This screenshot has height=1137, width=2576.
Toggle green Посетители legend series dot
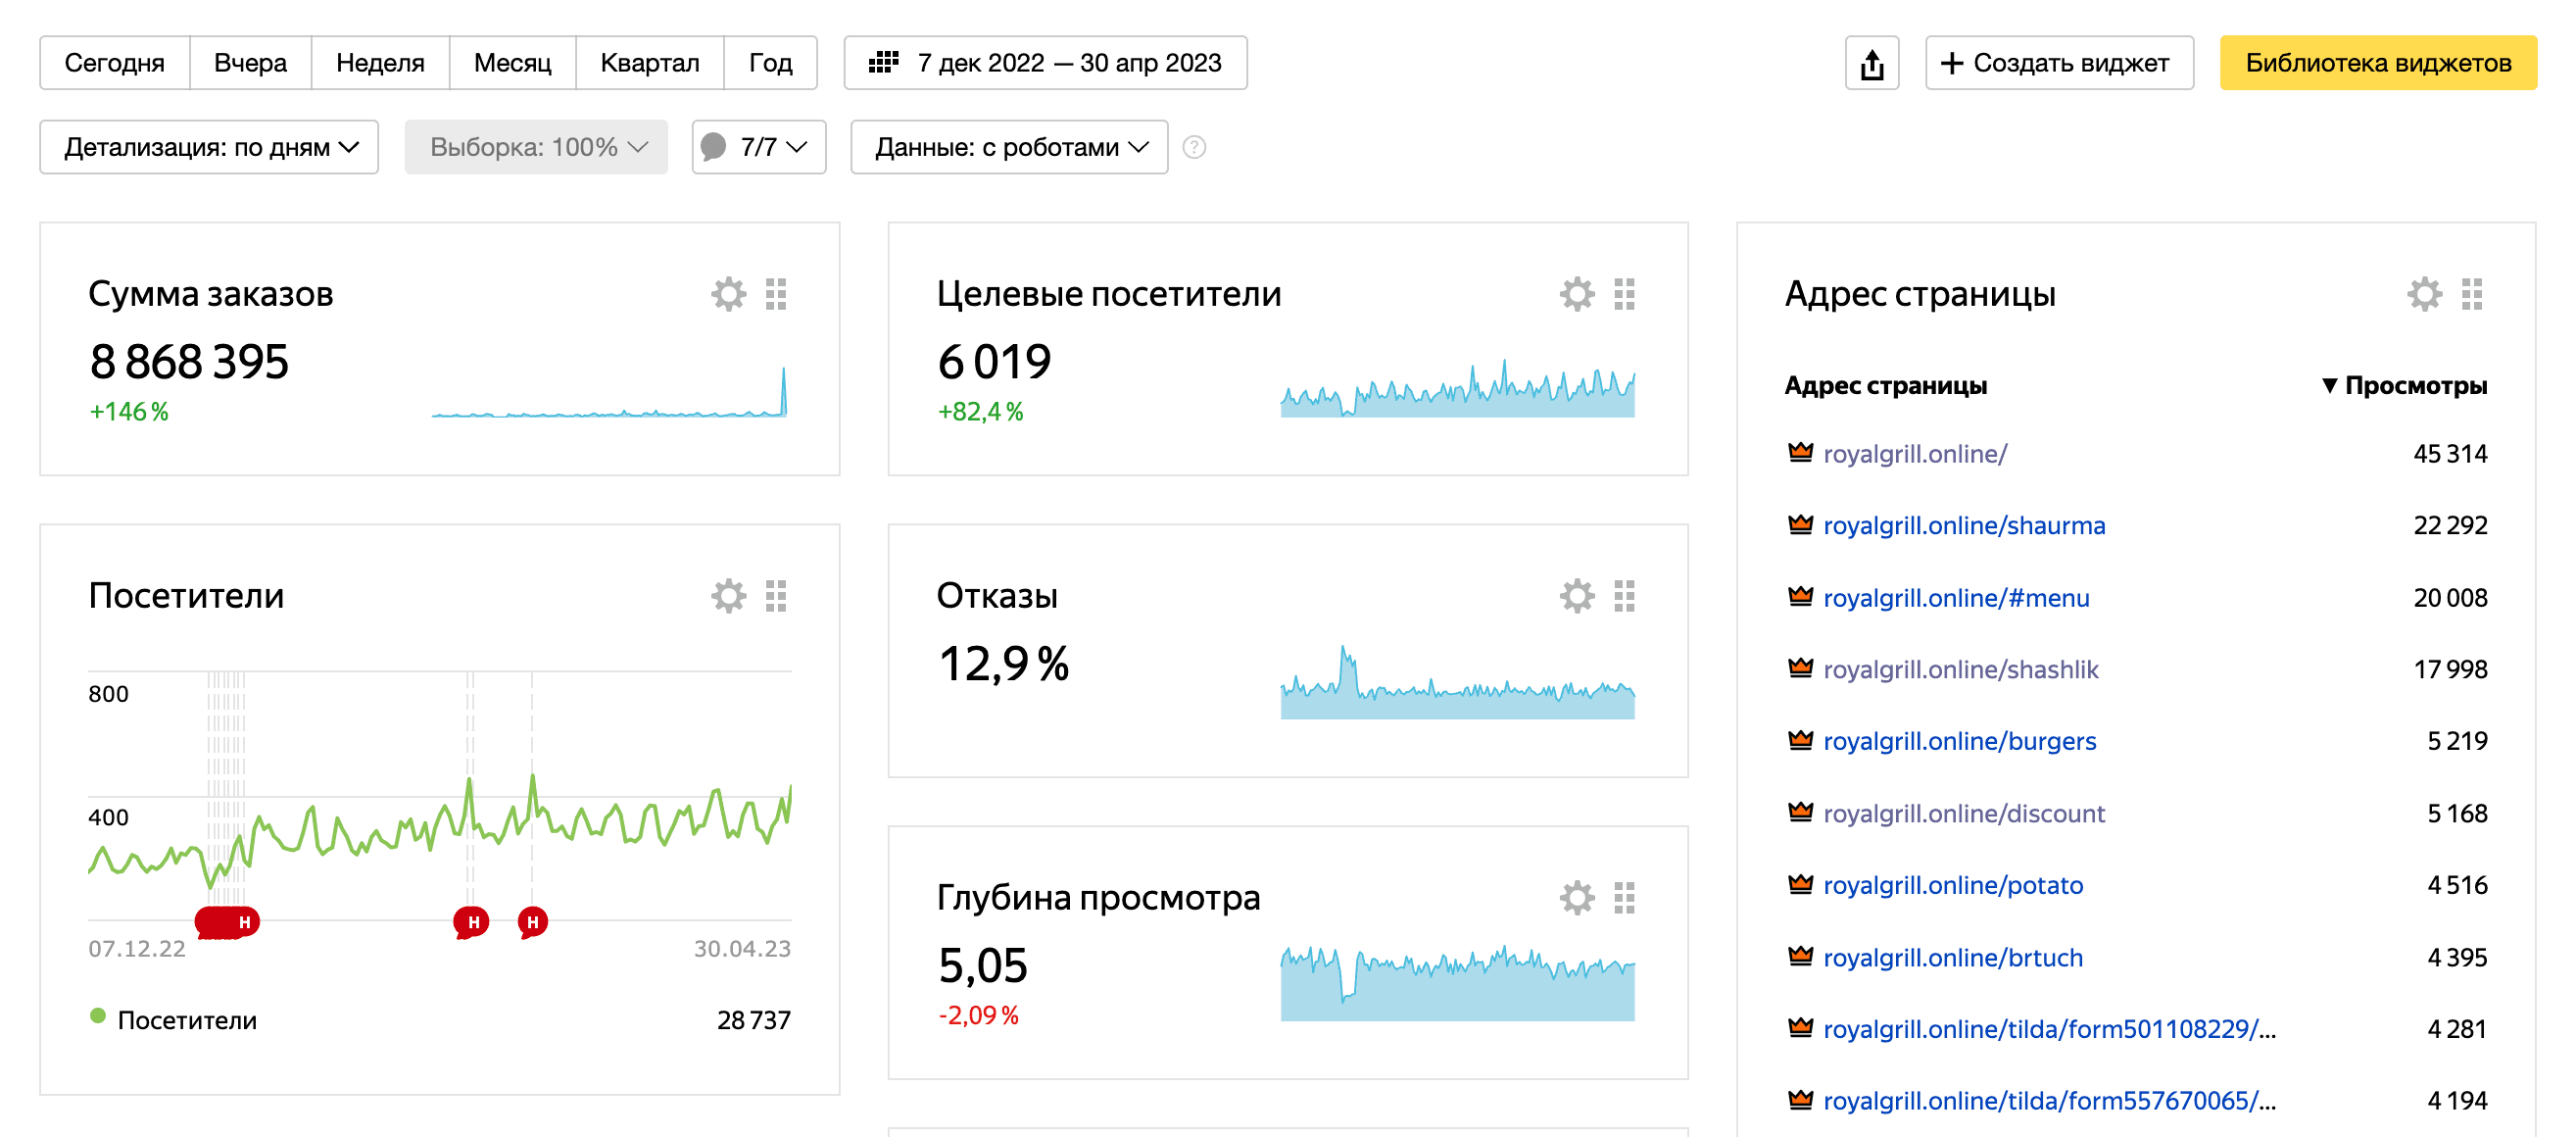pos(98,1017)
